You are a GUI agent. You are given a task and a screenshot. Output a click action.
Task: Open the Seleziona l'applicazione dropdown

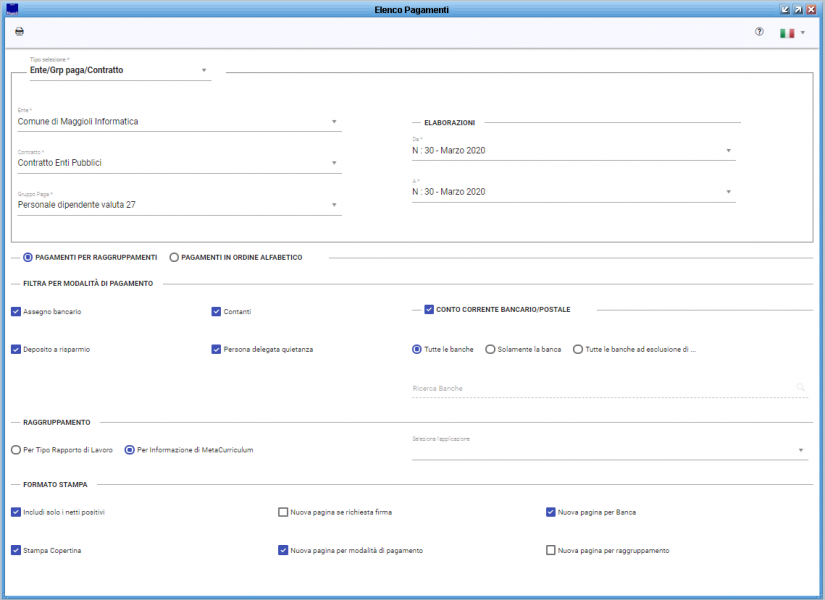coord(610,449)
